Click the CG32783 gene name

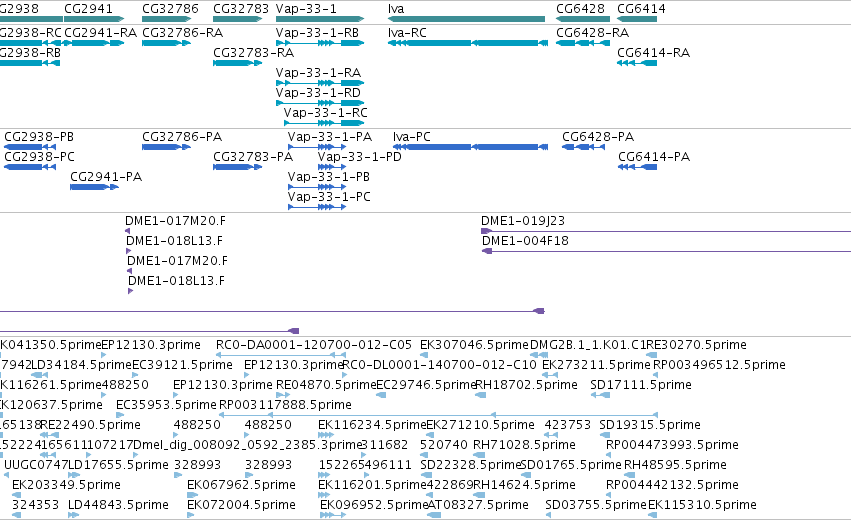pyautogui.click(x=241, y=9)
